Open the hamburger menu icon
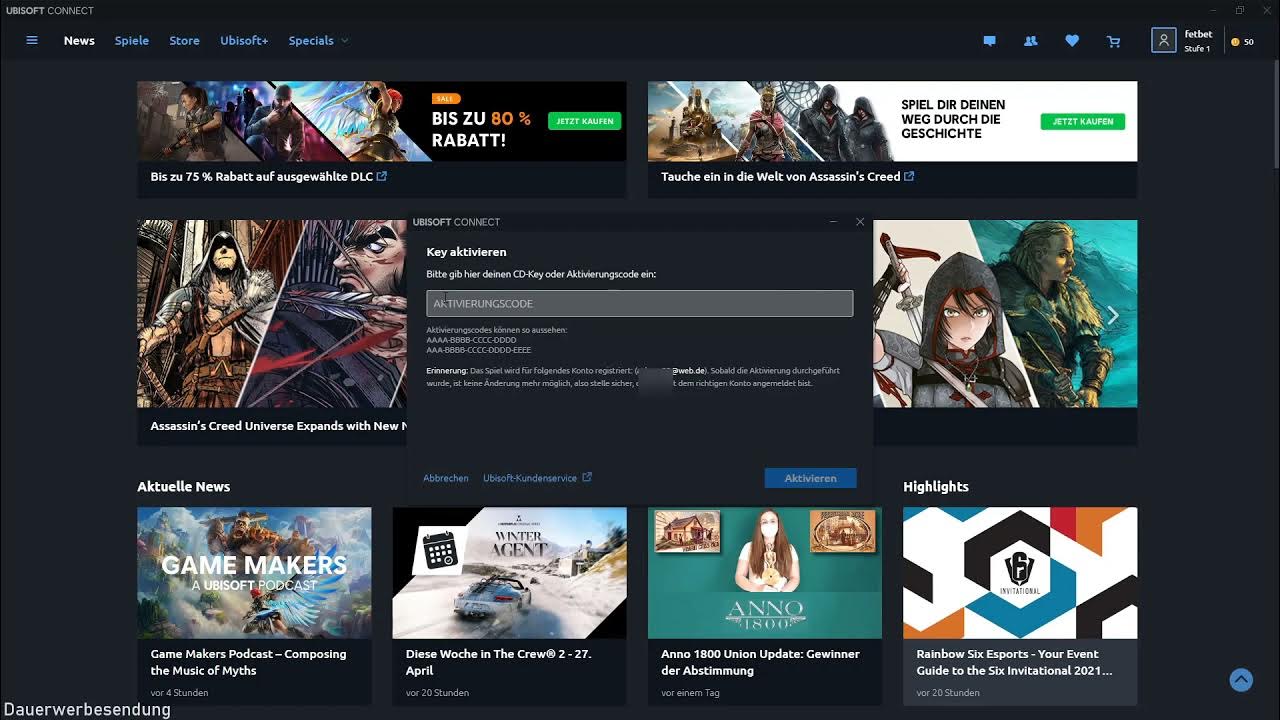The width and height of the screenshot is (1280, 720). (x=32, y=41)
